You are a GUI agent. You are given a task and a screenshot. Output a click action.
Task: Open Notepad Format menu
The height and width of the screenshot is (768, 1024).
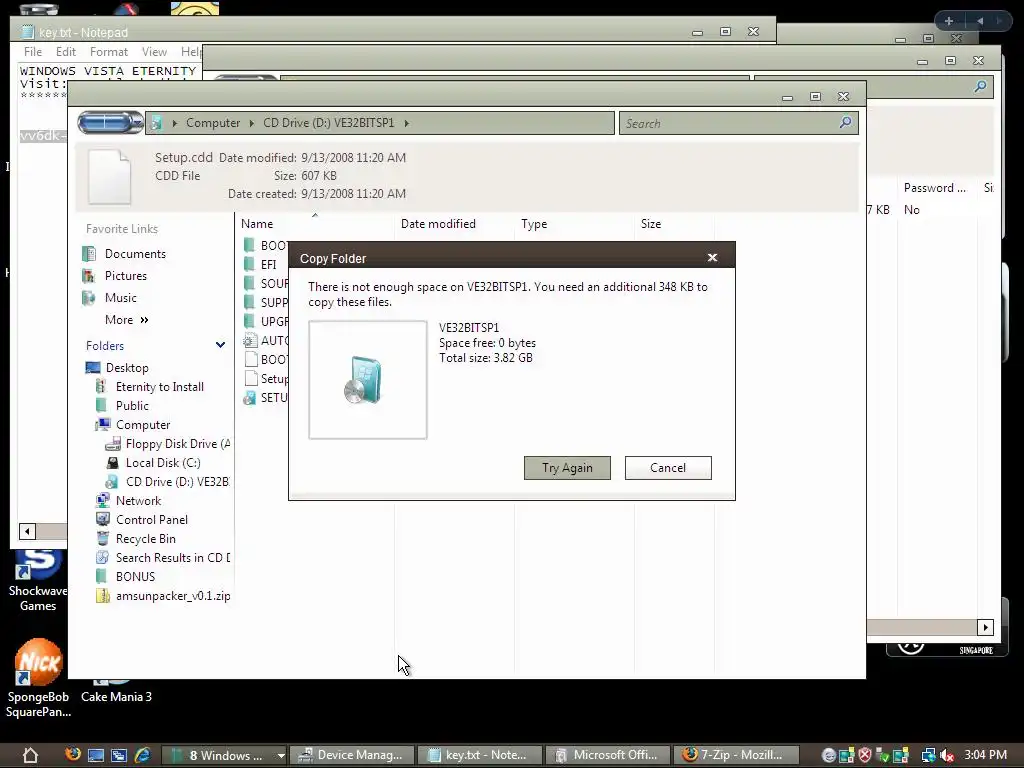[108, 52]
